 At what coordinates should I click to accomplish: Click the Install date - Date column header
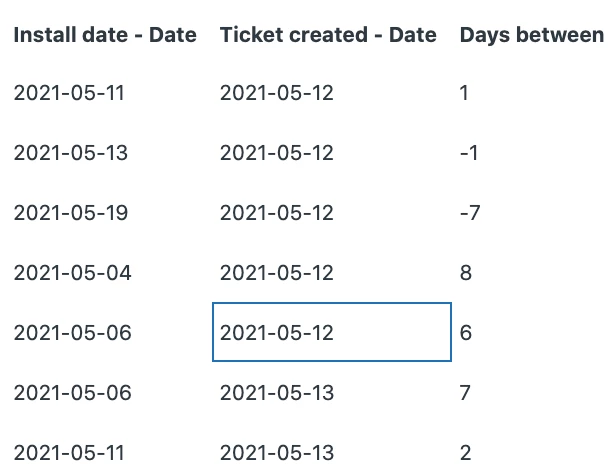pyautogui.click(x=105, y=35)
